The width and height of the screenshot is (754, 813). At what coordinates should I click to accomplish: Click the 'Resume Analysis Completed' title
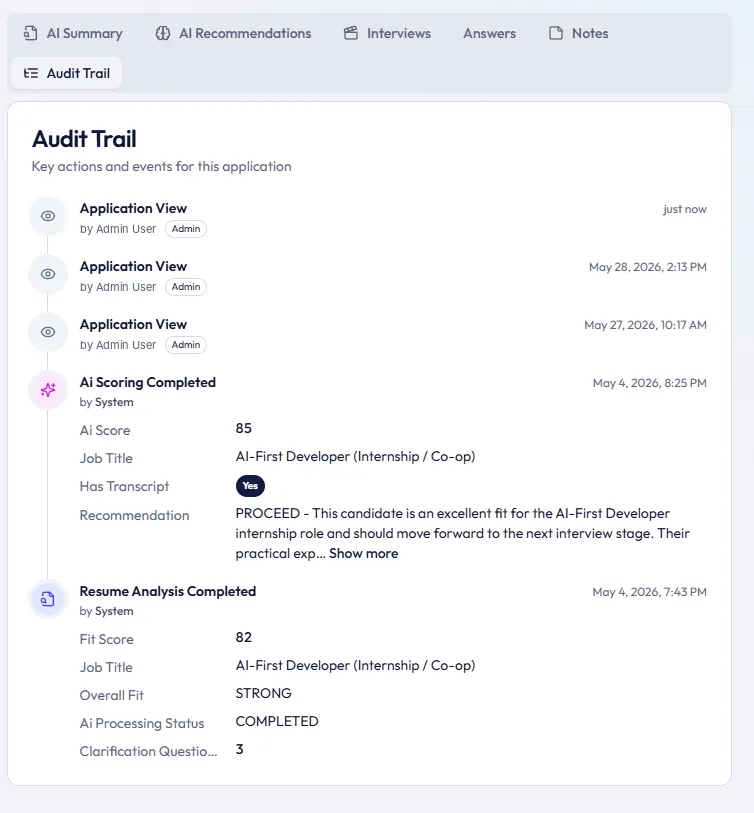168,591
